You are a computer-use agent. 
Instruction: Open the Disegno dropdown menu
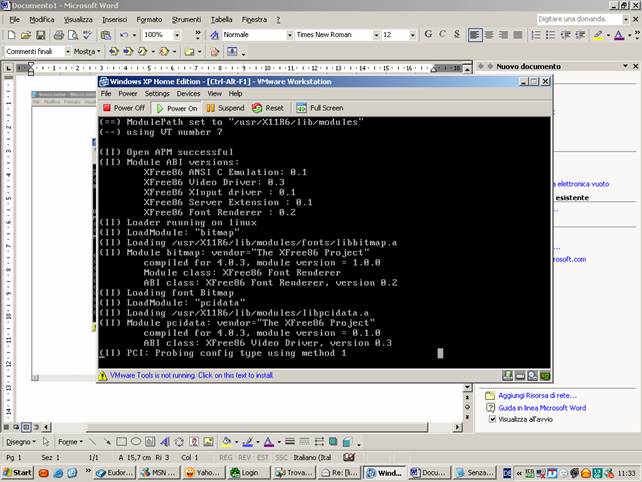coord(21,442)
